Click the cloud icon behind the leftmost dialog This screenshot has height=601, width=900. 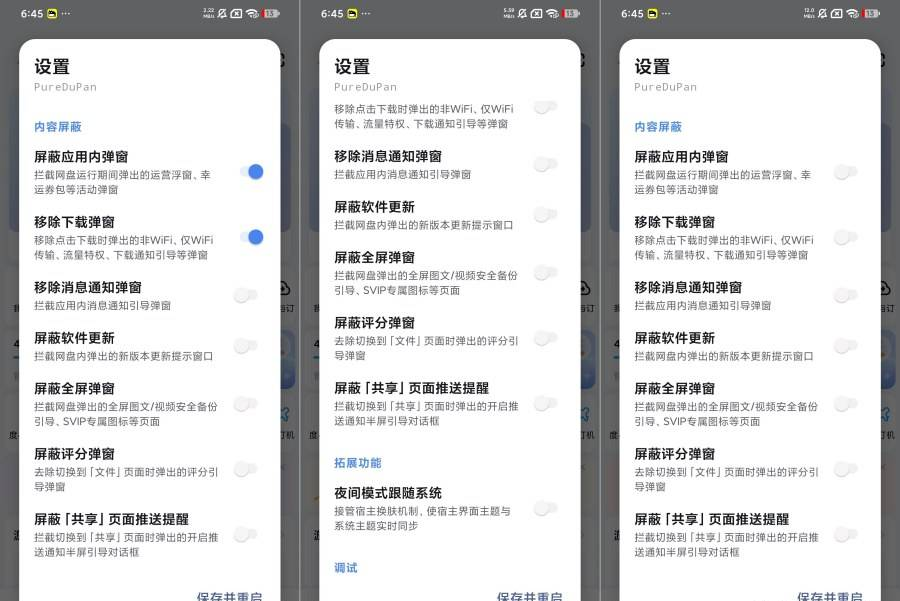coord(285,288)
